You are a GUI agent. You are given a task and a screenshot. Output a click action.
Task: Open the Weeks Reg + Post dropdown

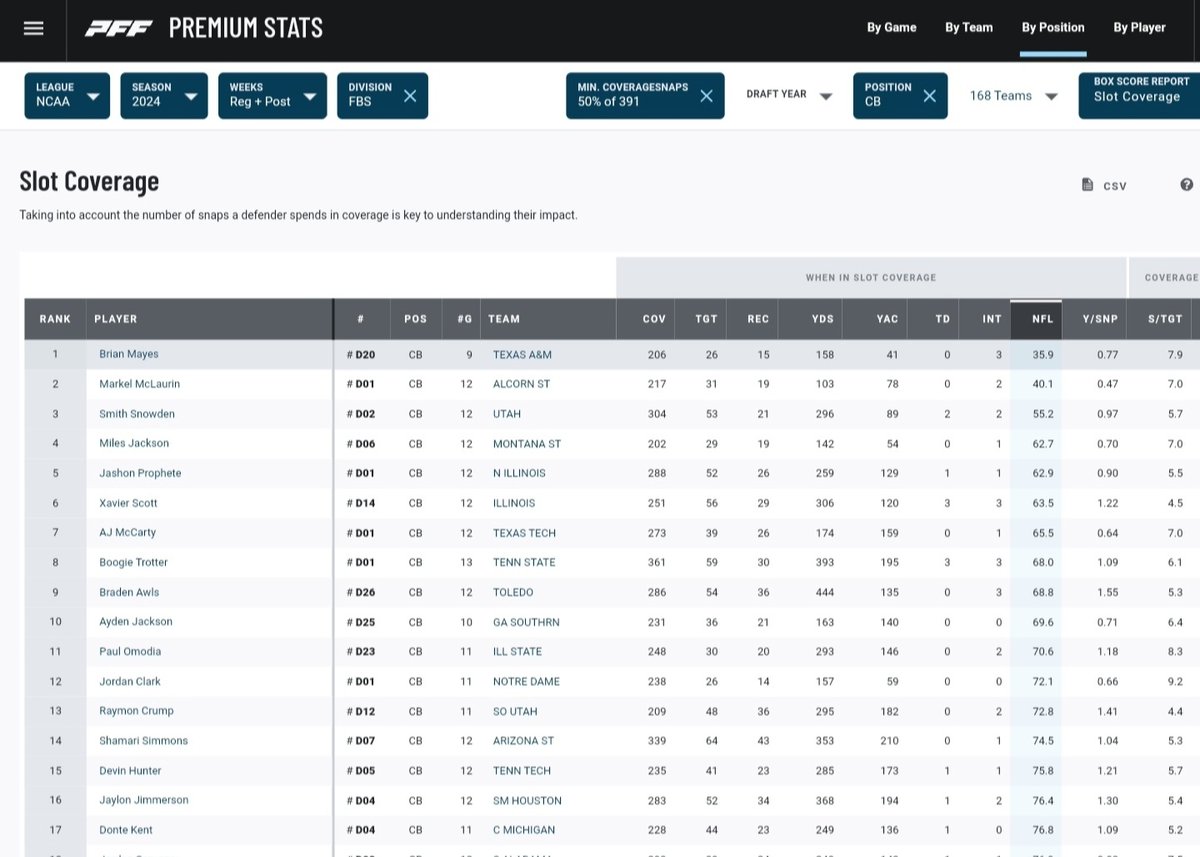pyautogui.click(x=272, y=95)
